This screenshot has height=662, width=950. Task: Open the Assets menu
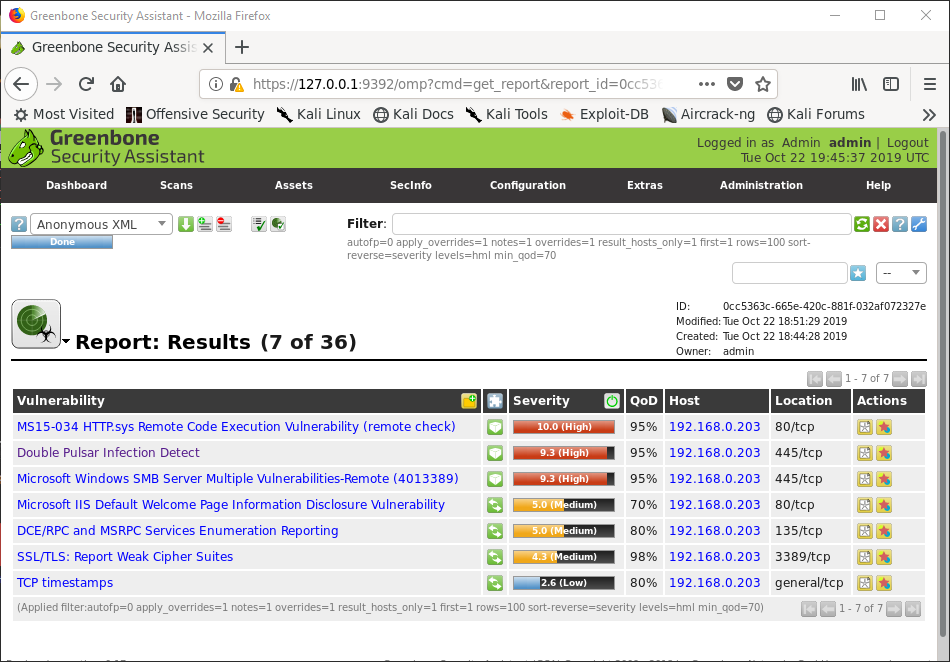(294, 185)
